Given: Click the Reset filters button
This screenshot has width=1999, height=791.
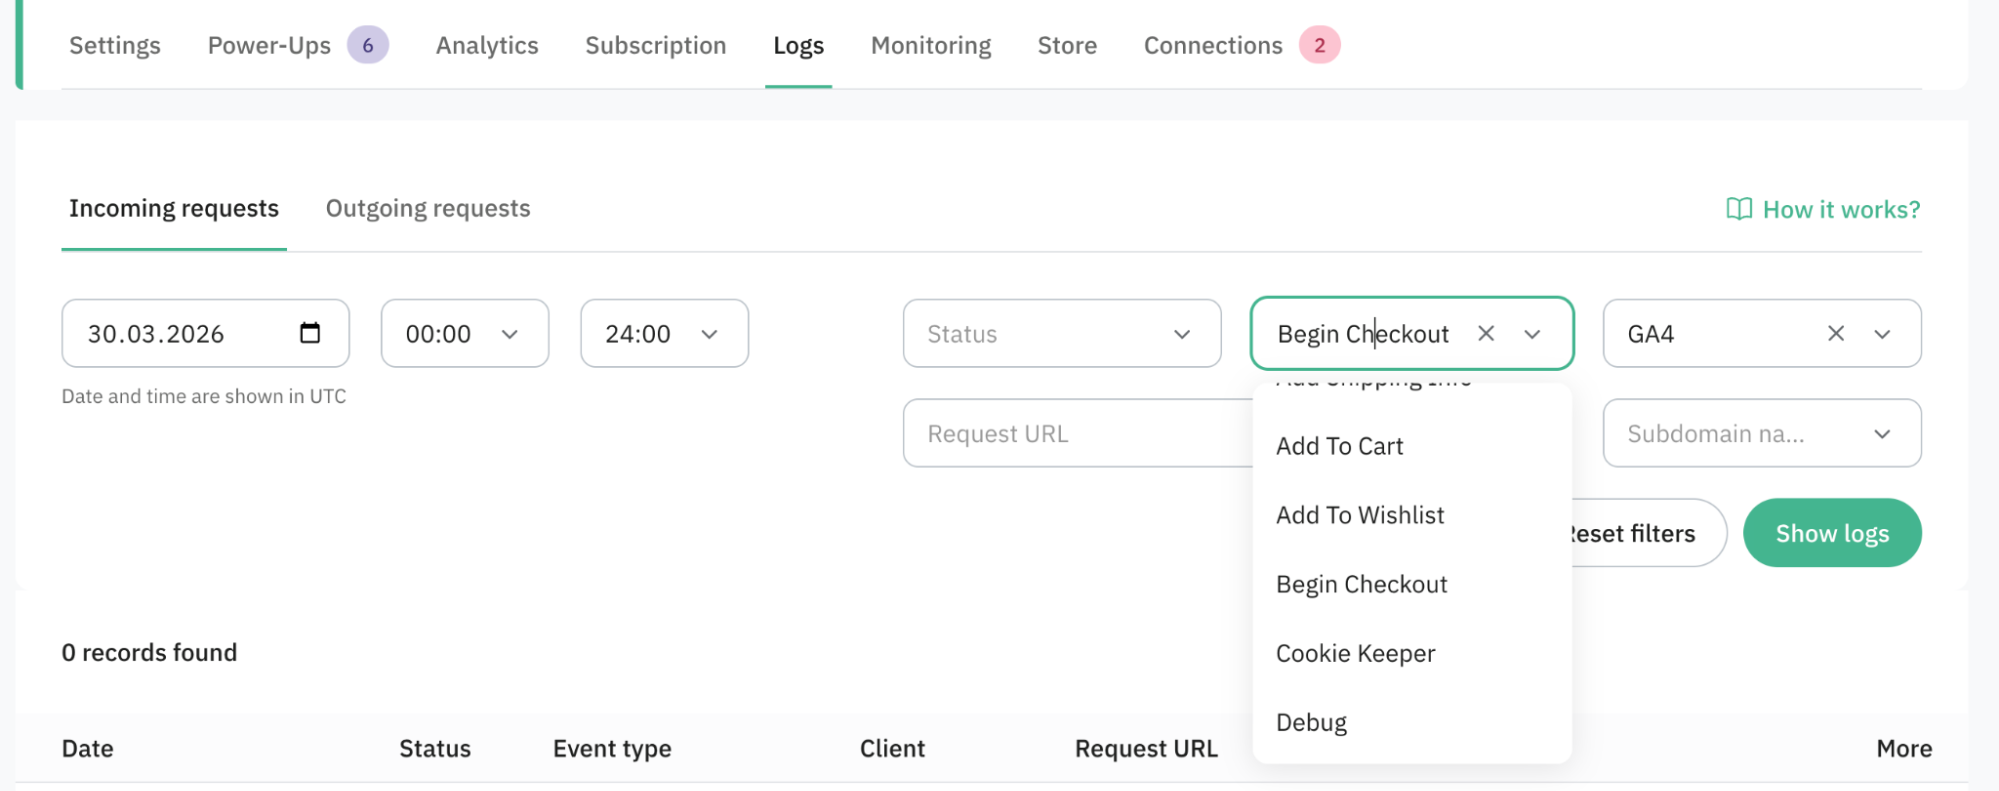Looking at the screenshot, I should point(1648,533).
